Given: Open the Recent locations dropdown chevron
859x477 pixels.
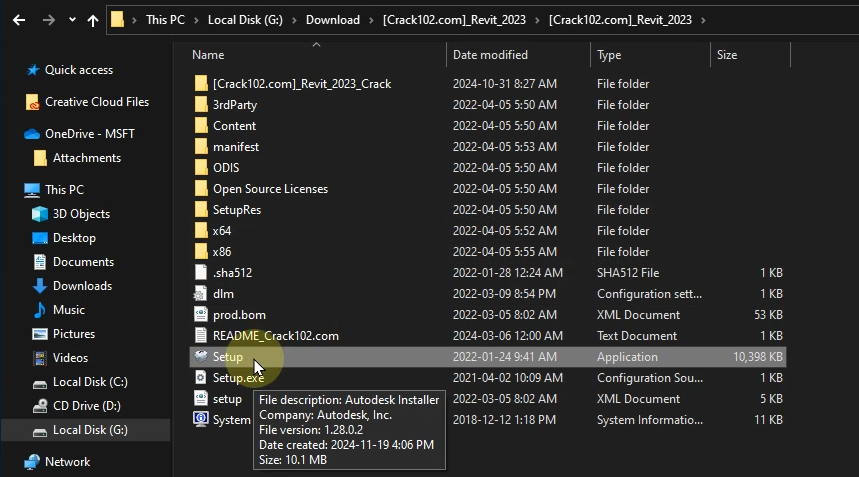Looking at the screenshot, I should coord(72,20).
